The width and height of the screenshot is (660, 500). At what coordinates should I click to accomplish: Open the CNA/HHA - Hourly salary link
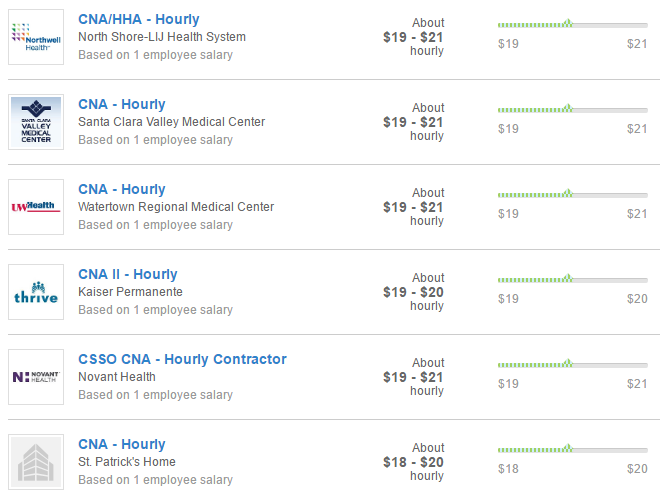tap(138, 19)
